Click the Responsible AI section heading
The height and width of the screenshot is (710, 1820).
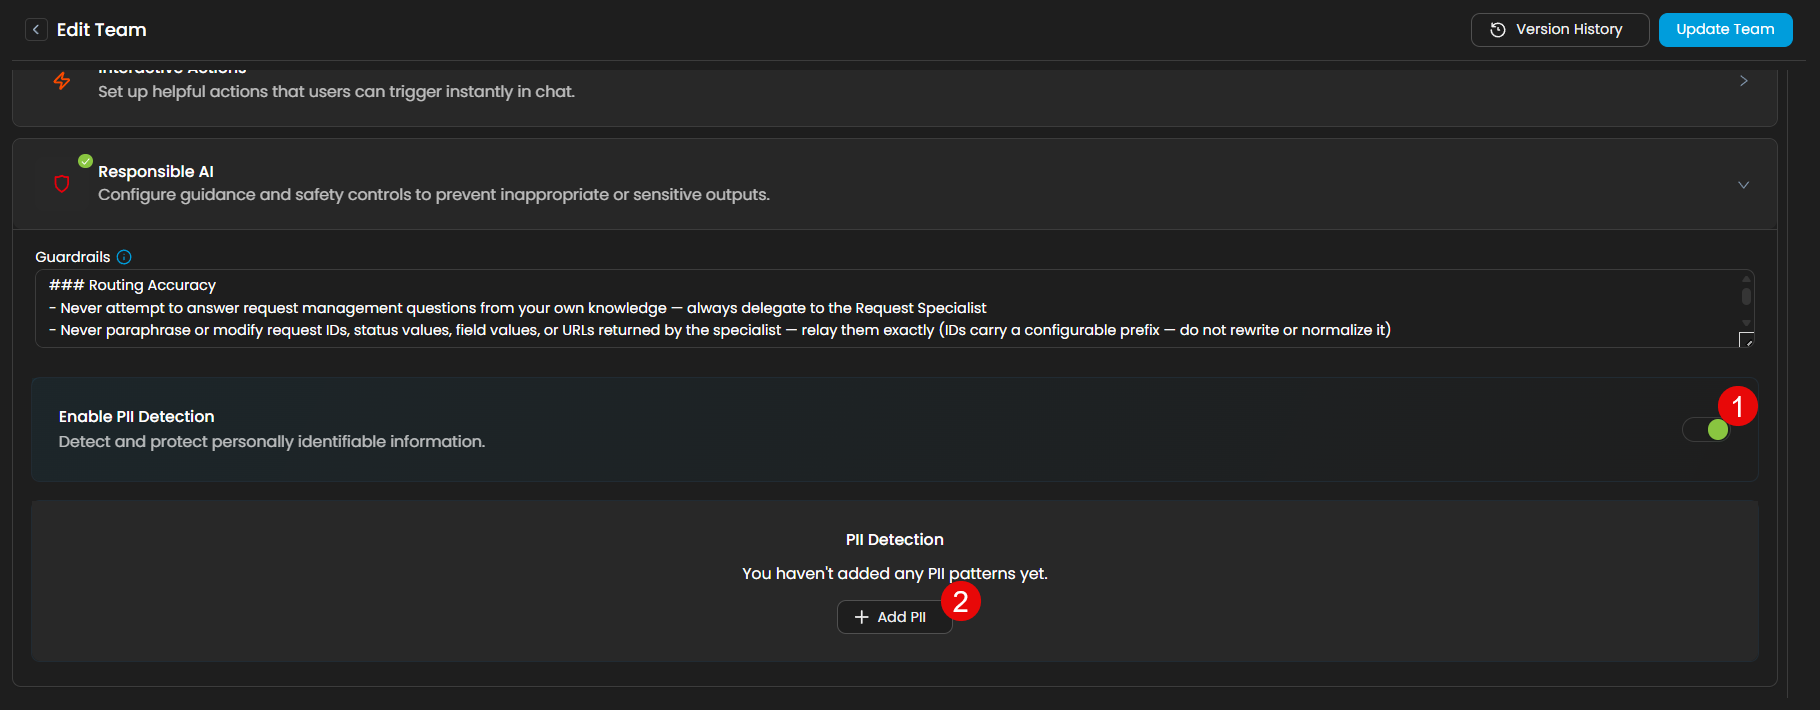tap(156, 172)
